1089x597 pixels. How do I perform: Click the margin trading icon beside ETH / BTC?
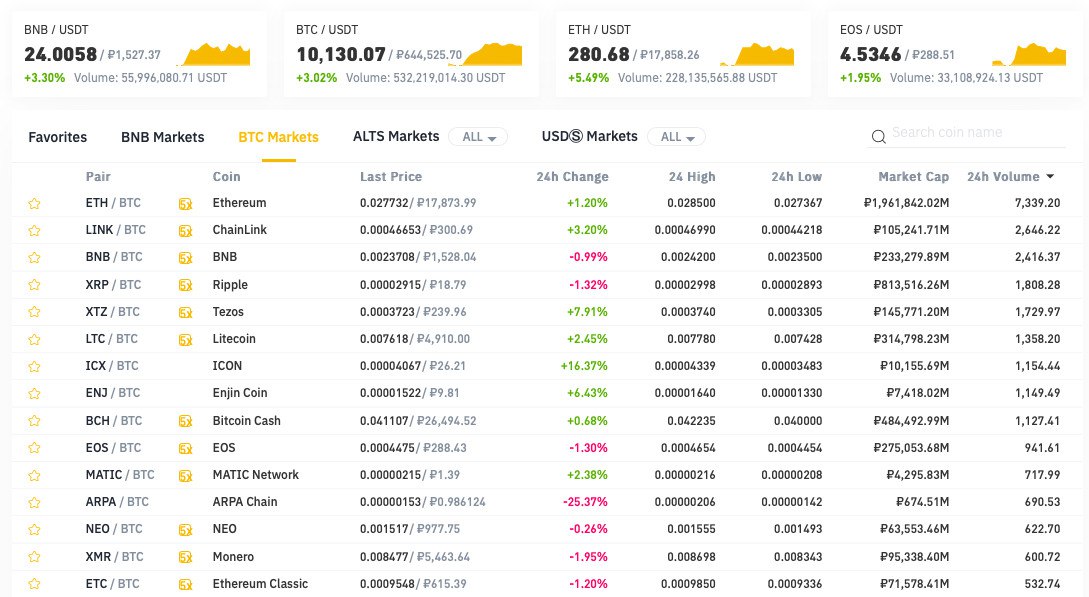[185, 203]
